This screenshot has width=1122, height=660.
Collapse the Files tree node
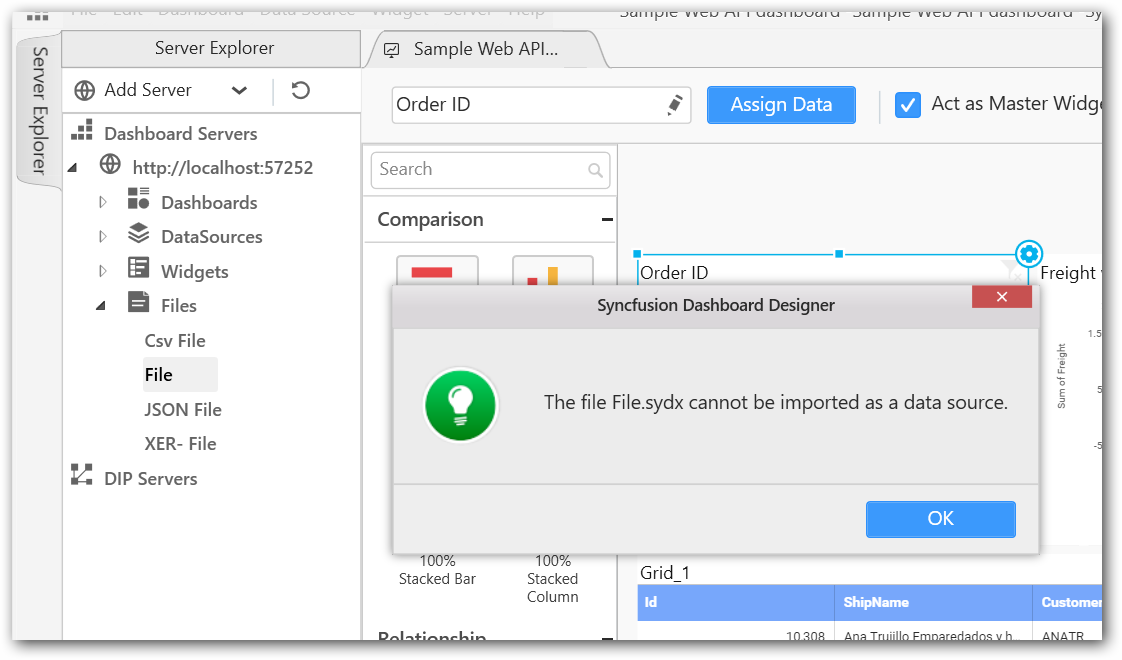[102, 306]
